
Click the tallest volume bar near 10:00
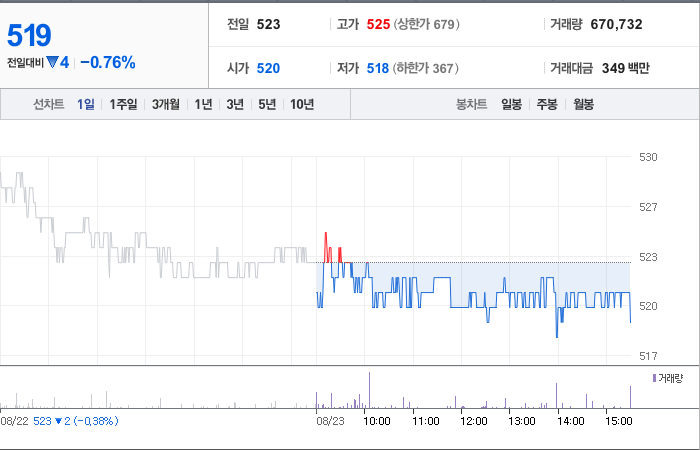click(x=369, y=390)
